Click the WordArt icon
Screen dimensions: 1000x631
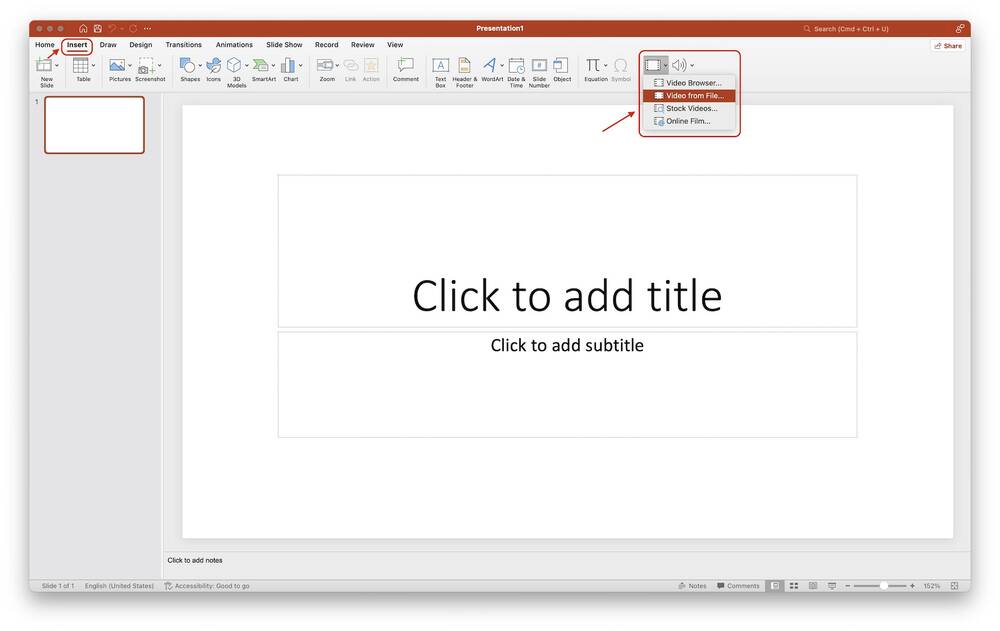(489, 65)
